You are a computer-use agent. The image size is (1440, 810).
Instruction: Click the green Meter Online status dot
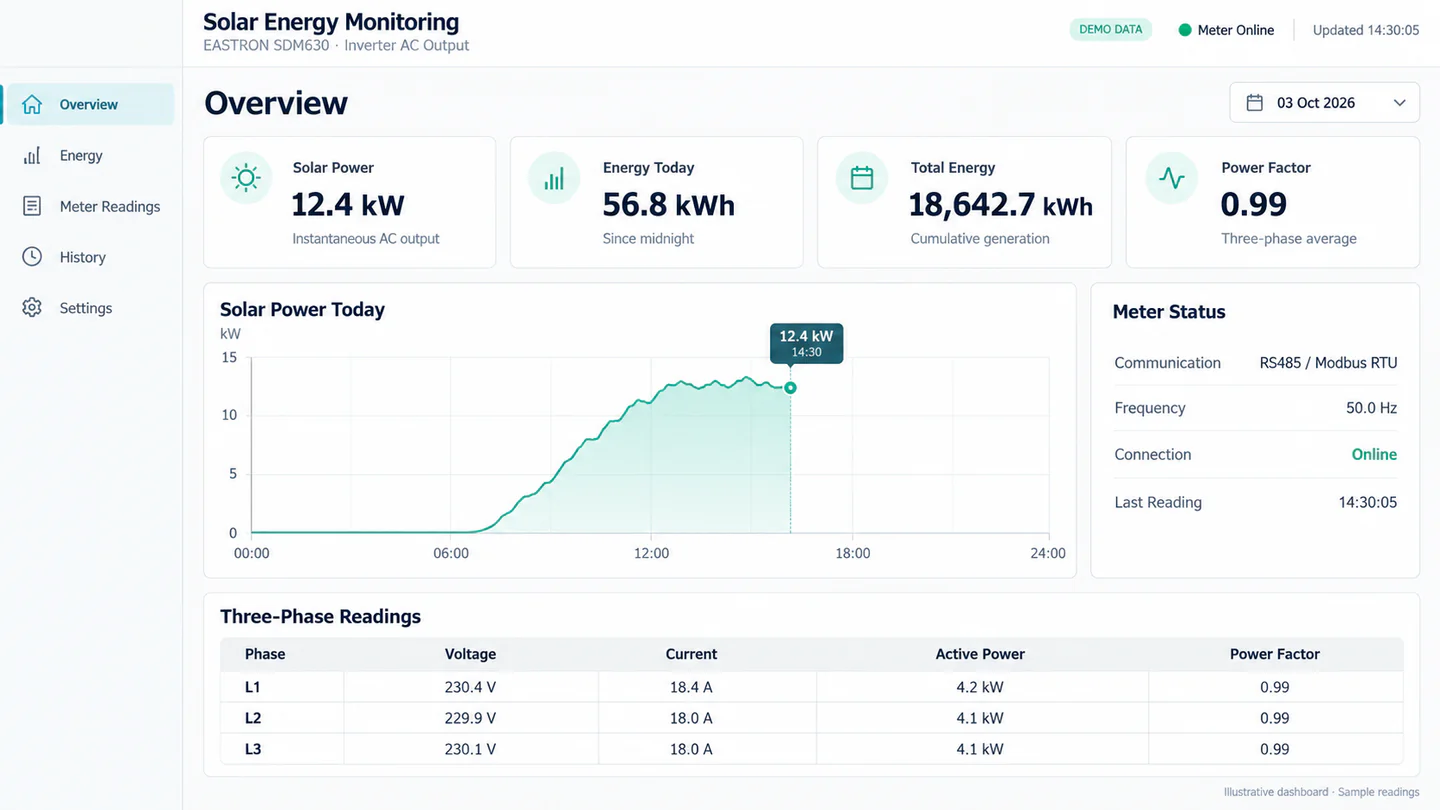(1185, 30)
